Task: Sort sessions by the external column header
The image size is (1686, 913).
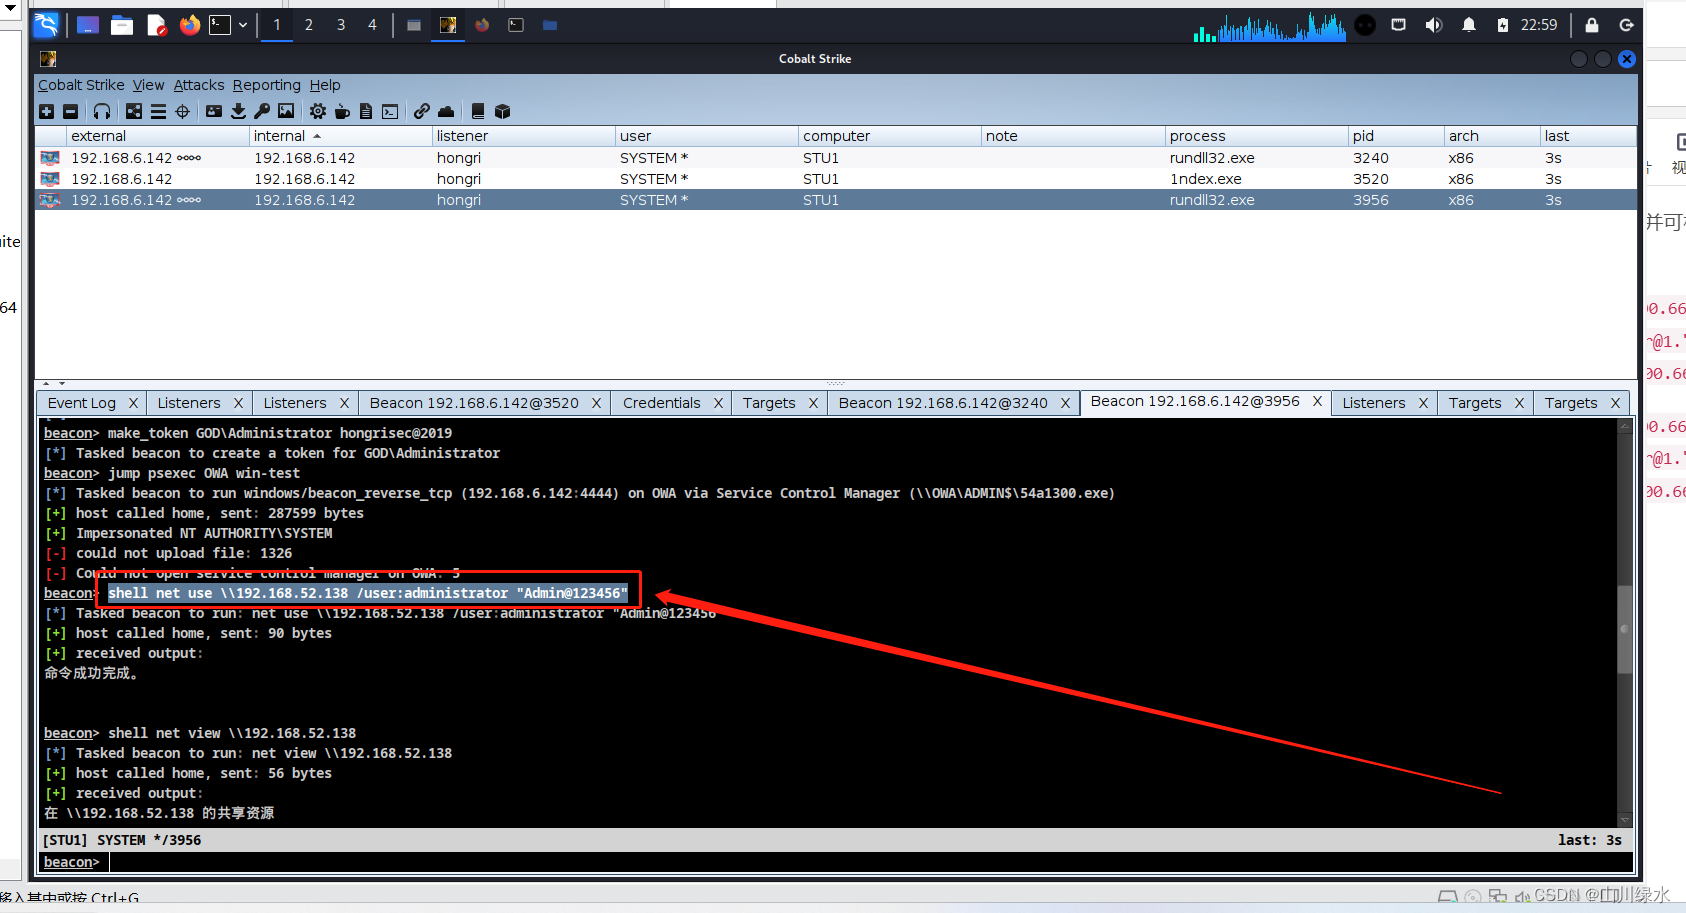Action: [x=157, y=136]
